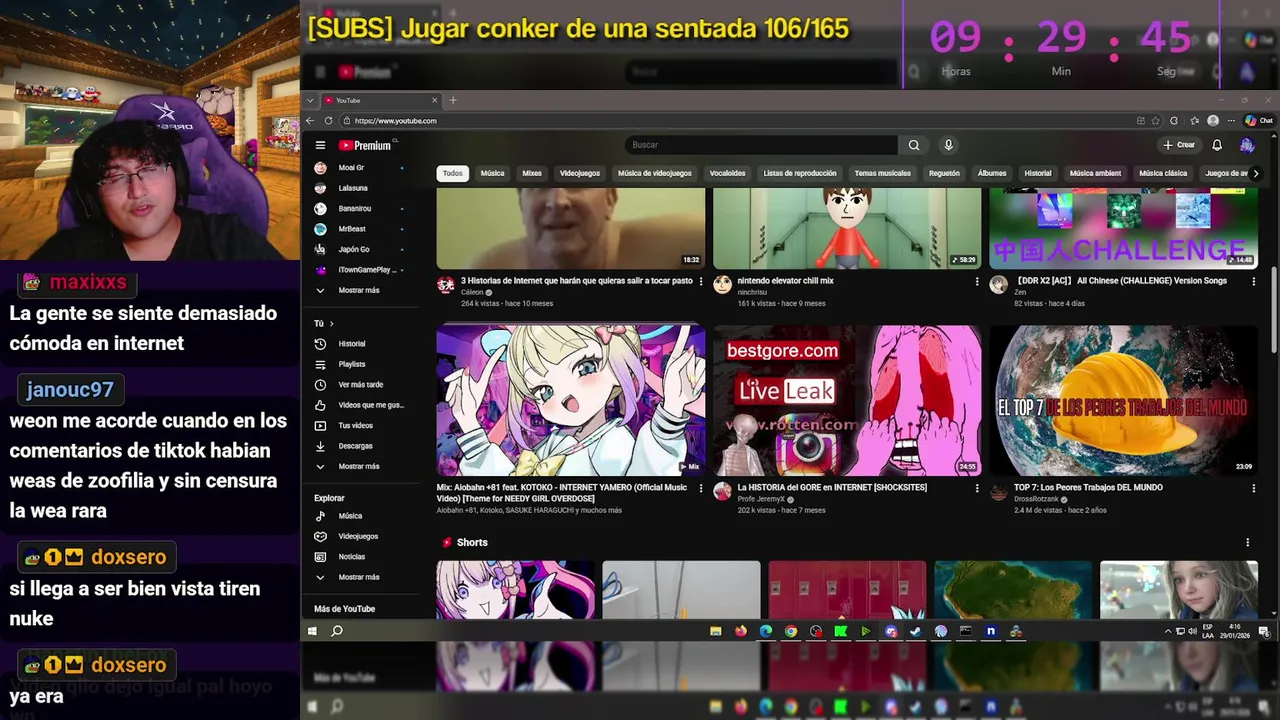Add page to favorites star icon
The height and width of the screenshot is (720, 1280).
(1156, 120)
